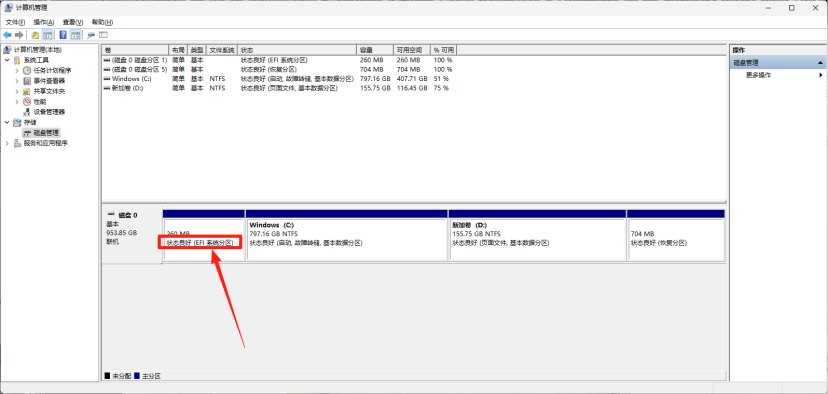Select the 704 MB recovery partition block
The image size is (828, 394).
(676, 240)
